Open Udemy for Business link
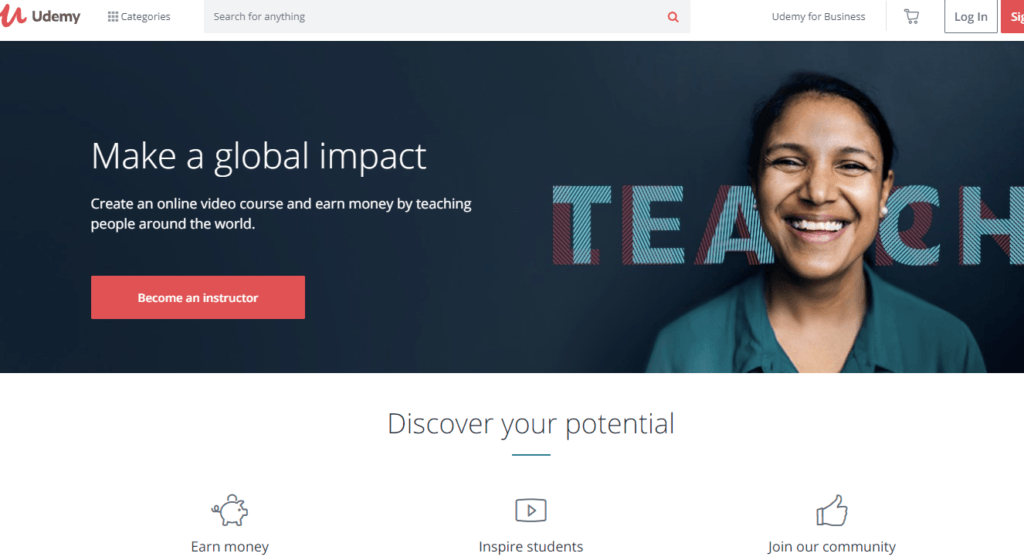This screenshot has height=560, width=1024. coord(818,16)
